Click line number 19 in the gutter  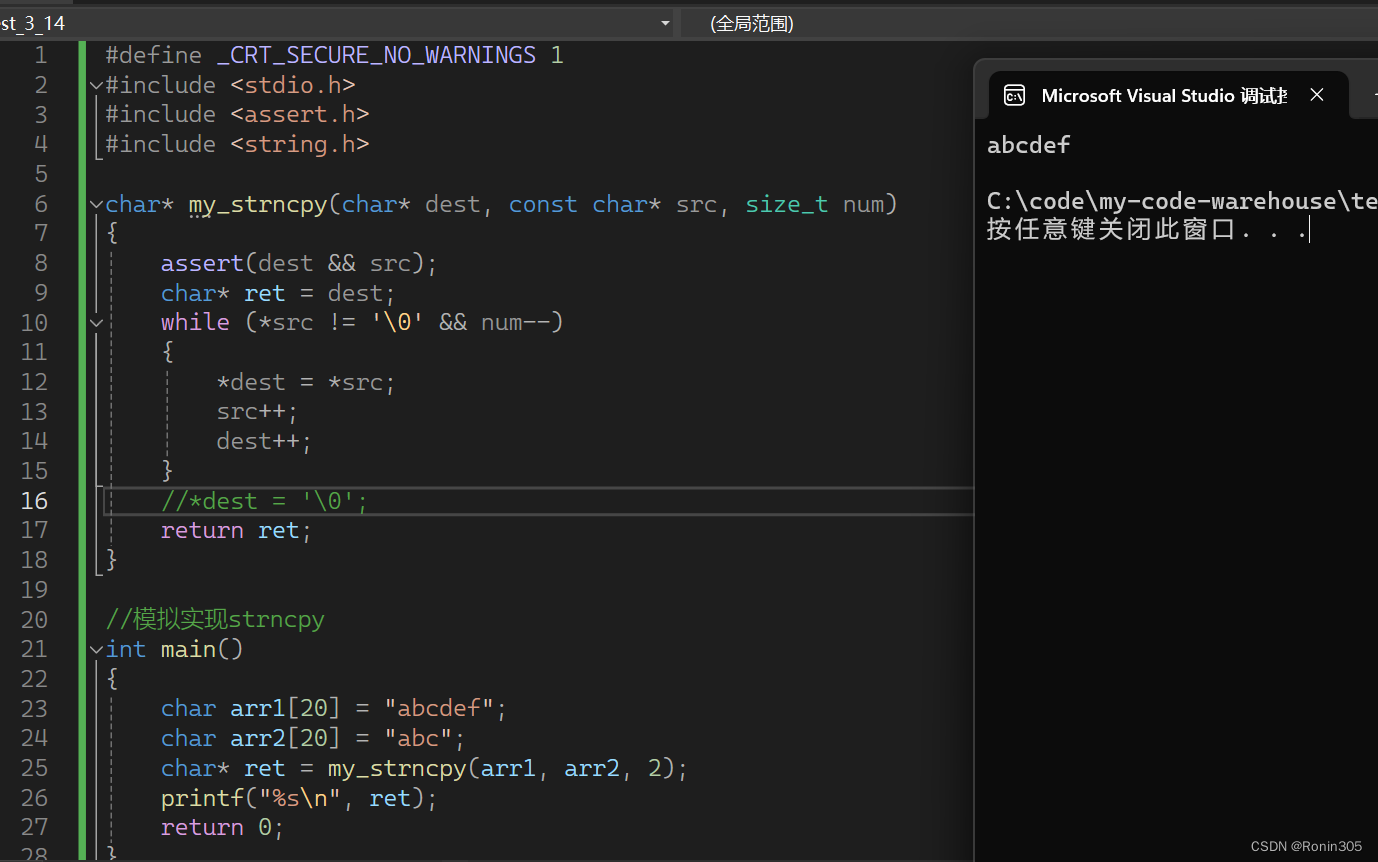[x=34, y=589]
